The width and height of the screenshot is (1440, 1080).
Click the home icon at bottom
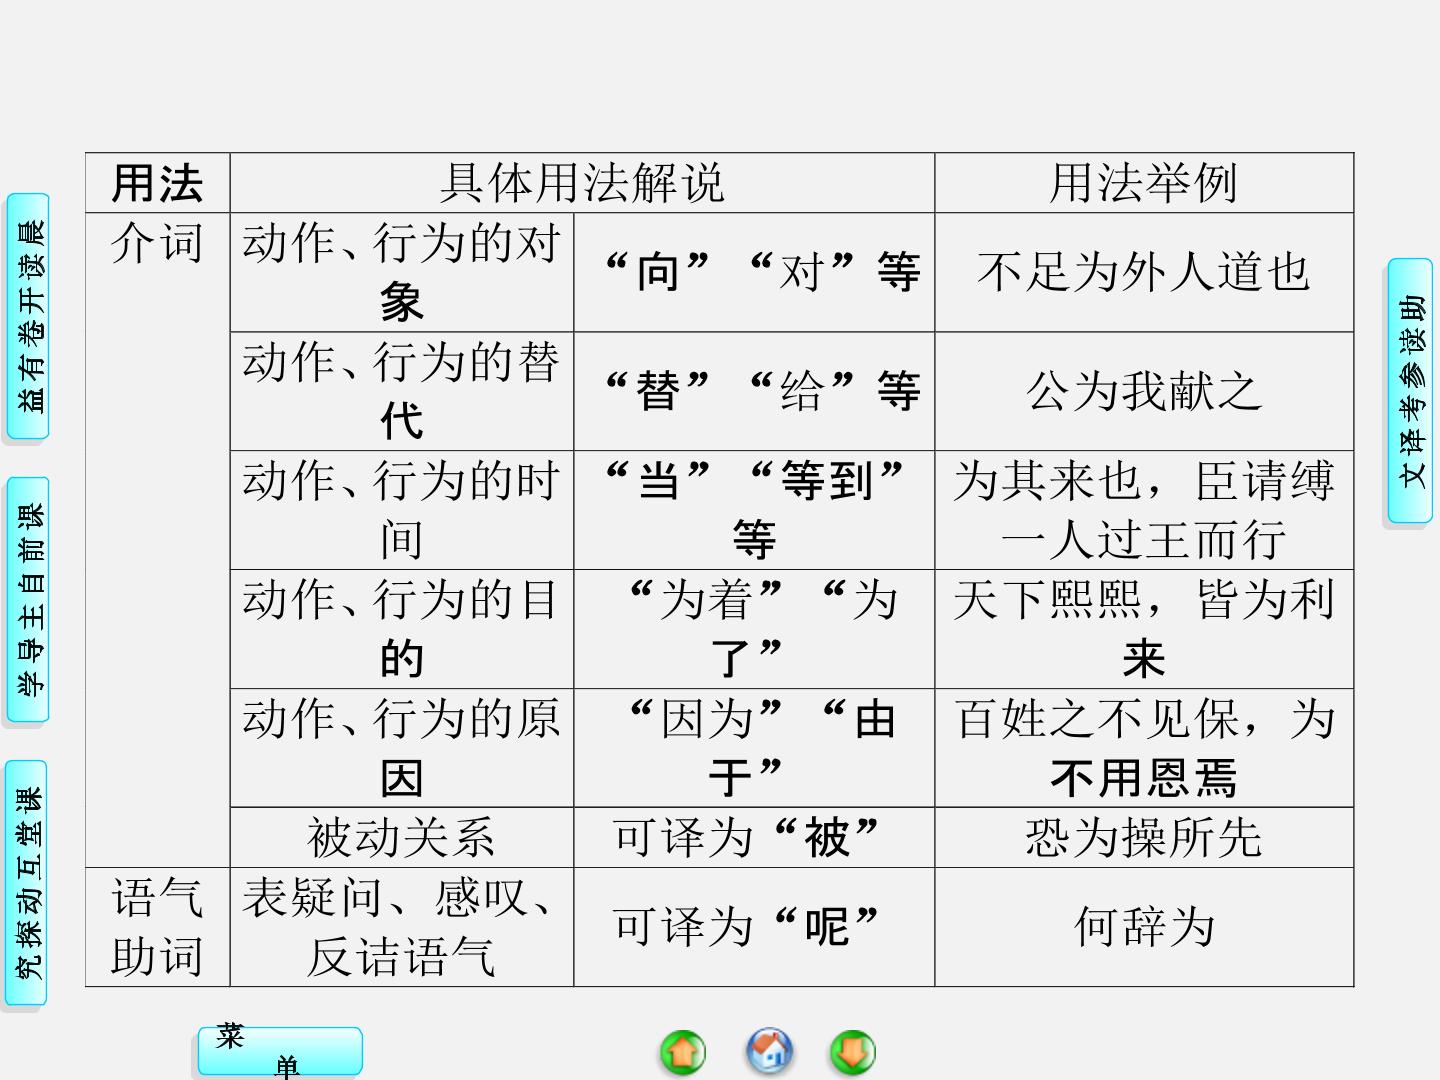(x=769, y=1050)
